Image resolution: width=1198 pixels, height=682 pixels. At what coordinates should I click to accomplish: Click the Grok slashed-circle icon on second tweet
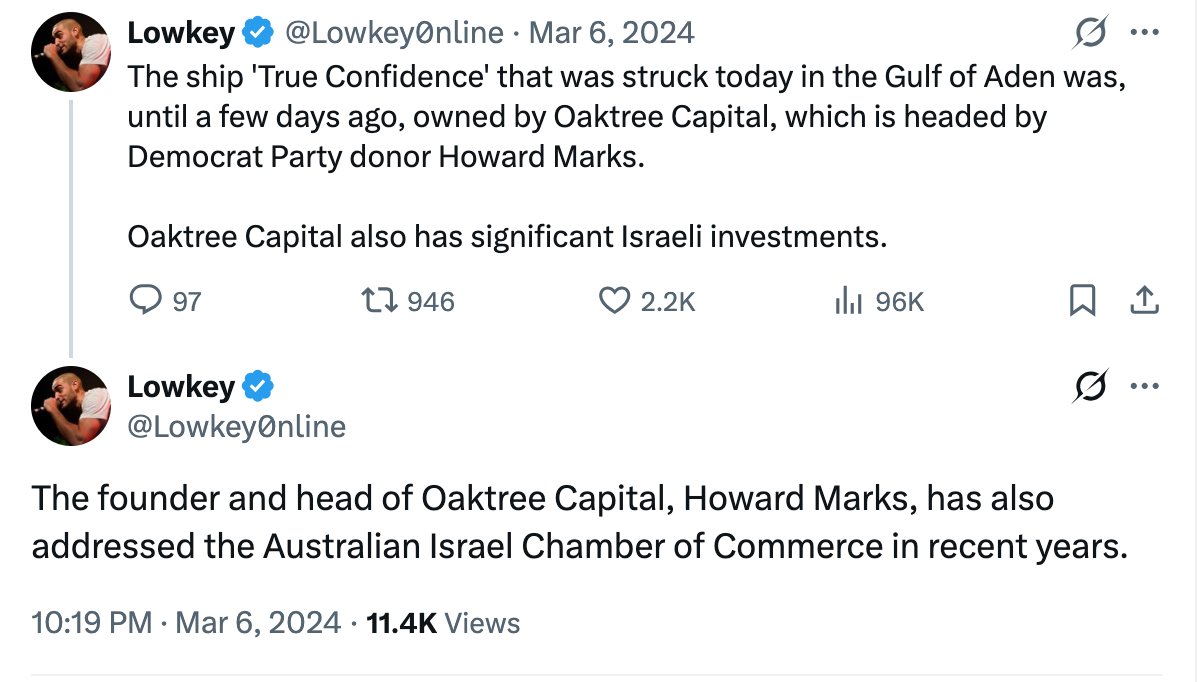pyautogui.click(x=1090, y=386)
